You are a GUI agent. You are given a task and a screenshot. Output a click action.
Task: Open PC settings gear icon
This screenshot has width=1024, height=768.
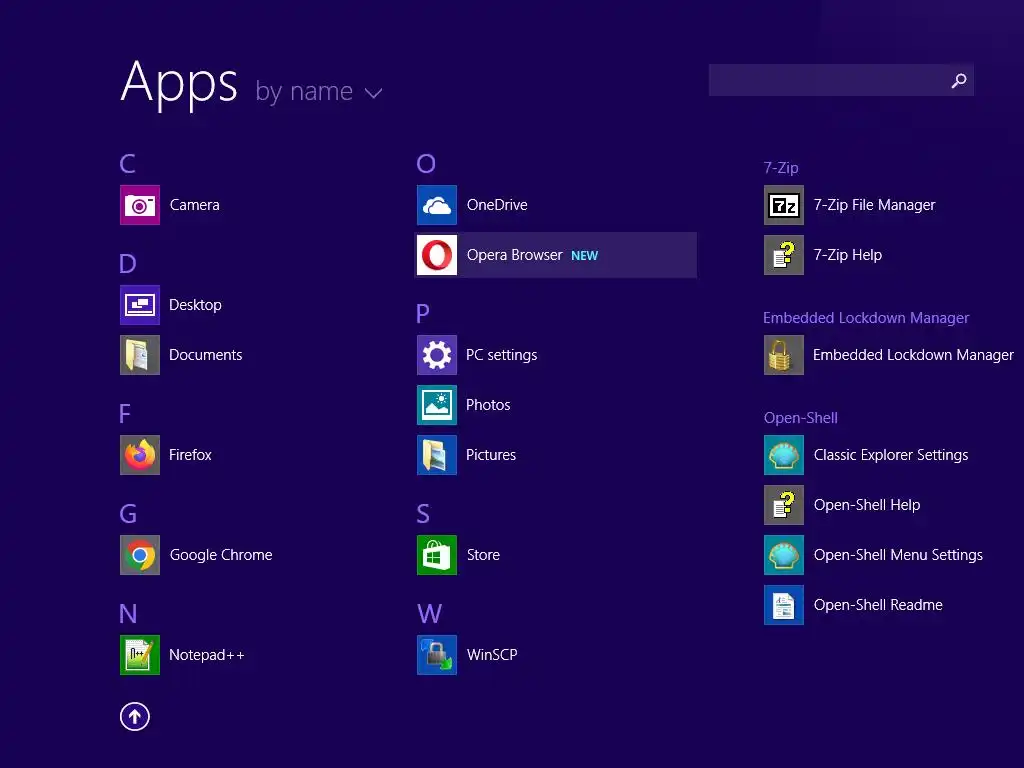(x=437, y=355)
